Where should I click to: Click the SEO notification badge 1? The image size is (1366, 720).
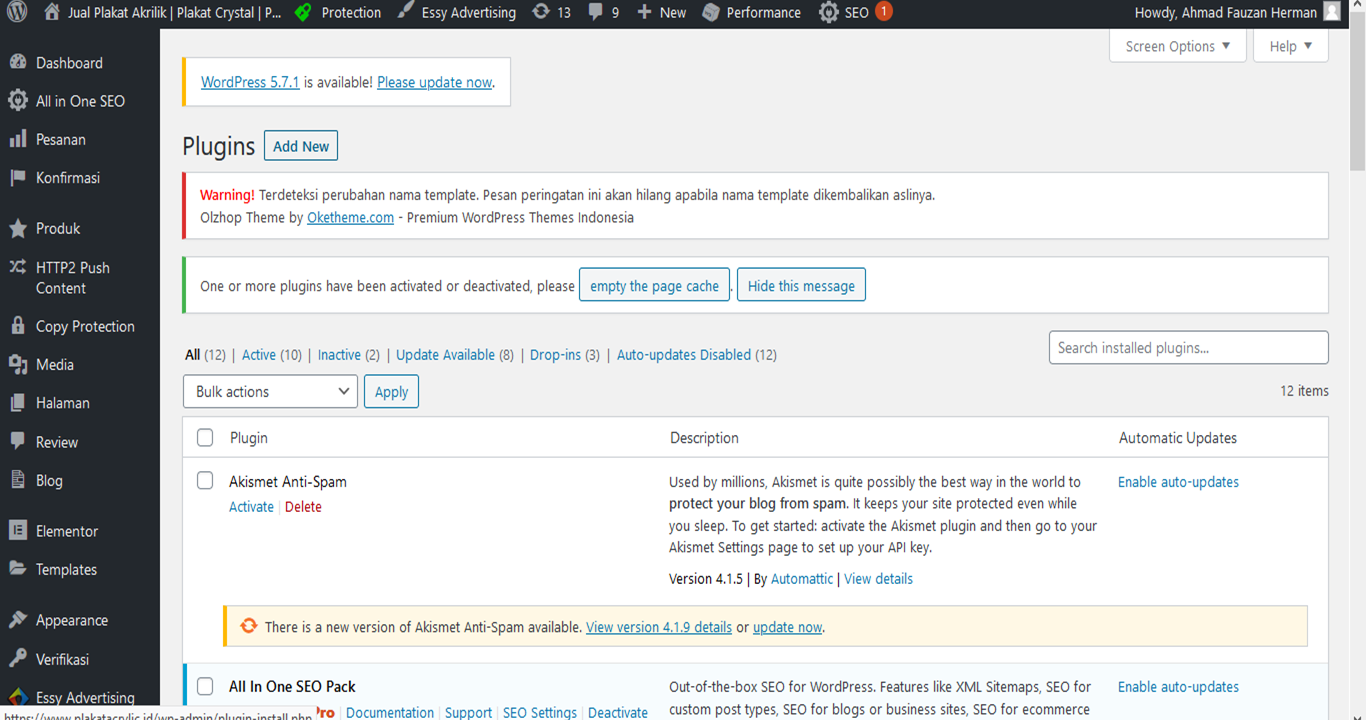883,11
